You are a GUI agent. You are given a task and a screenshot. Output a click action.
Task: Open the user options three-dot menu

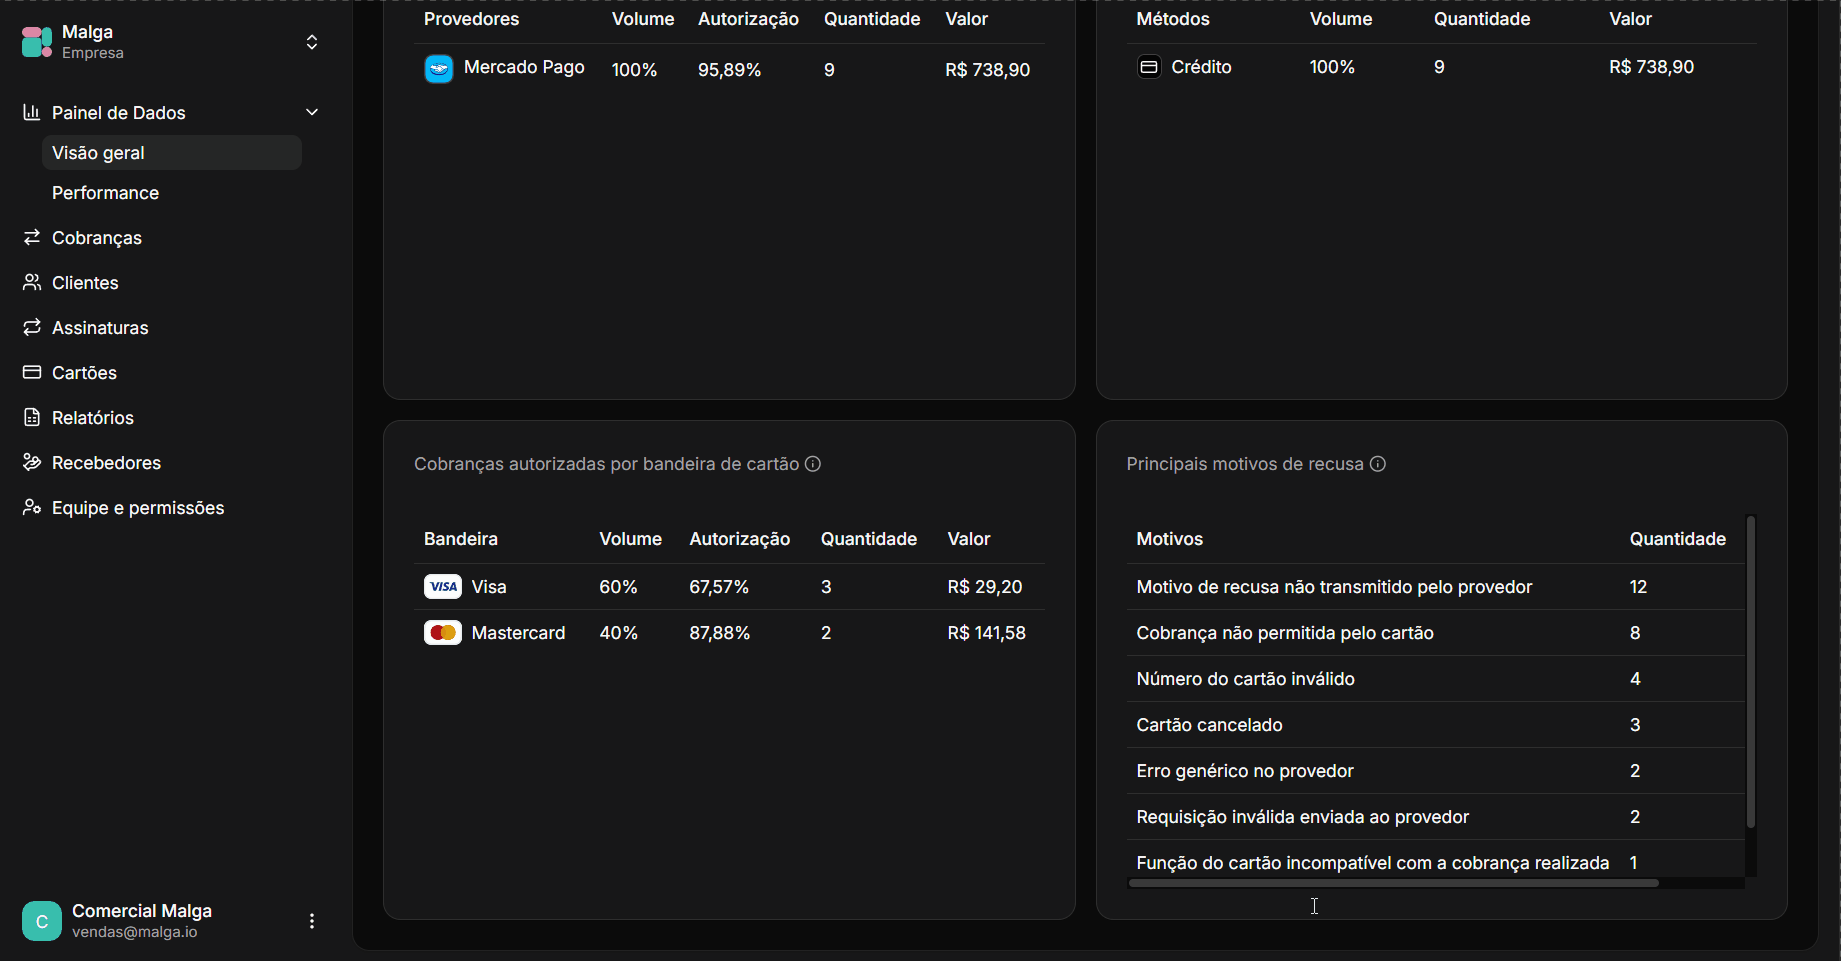coord(312,921)
